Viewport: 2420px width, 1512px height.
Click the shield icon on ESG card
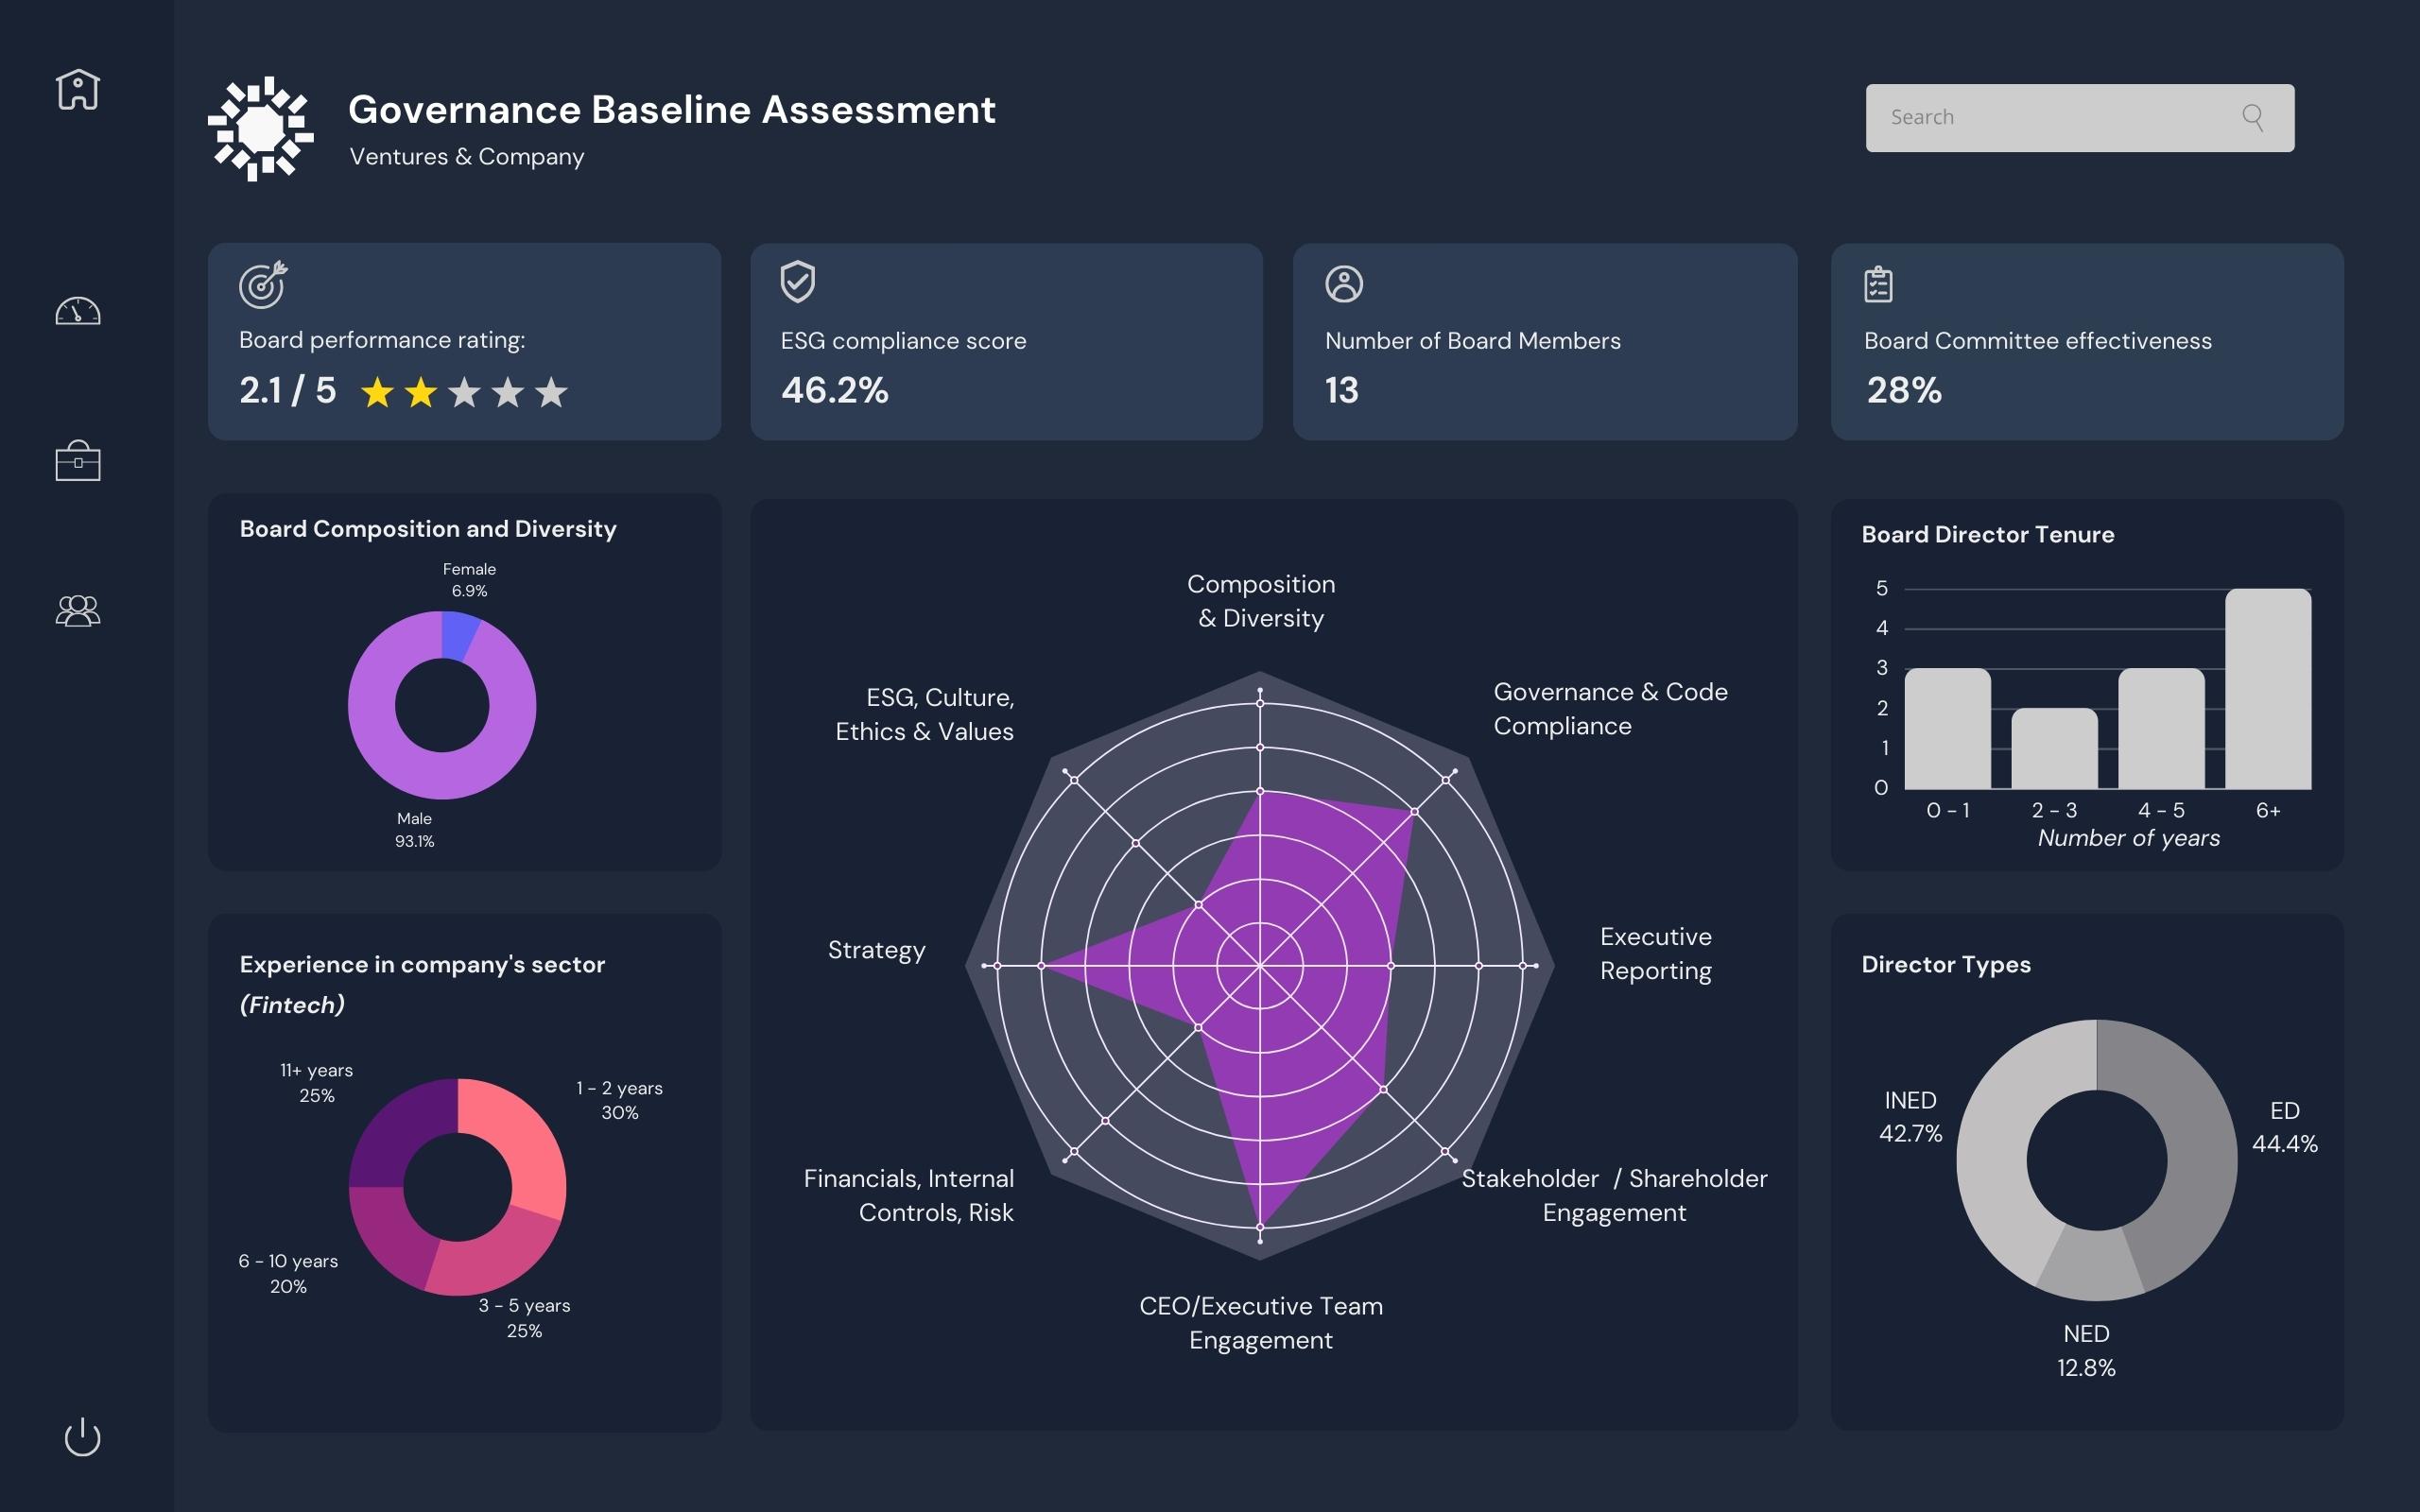coord(797,282)
